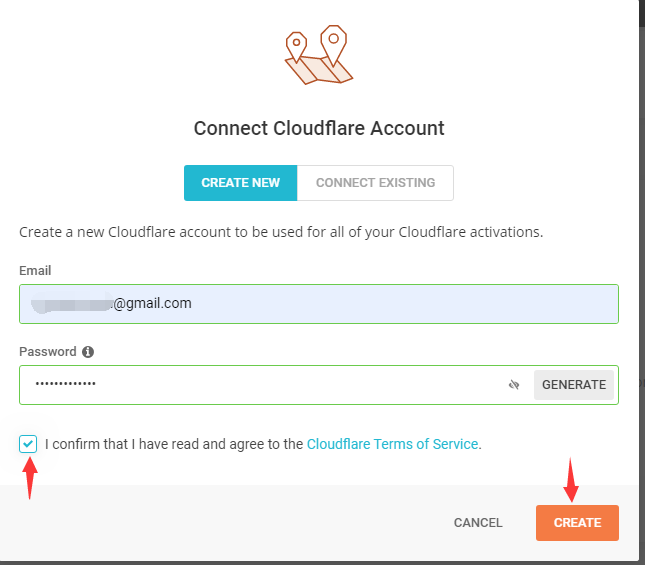The image size is (645, 565).
Task: Click the blurred part of the email address
Action: click(x=70, y=304)
